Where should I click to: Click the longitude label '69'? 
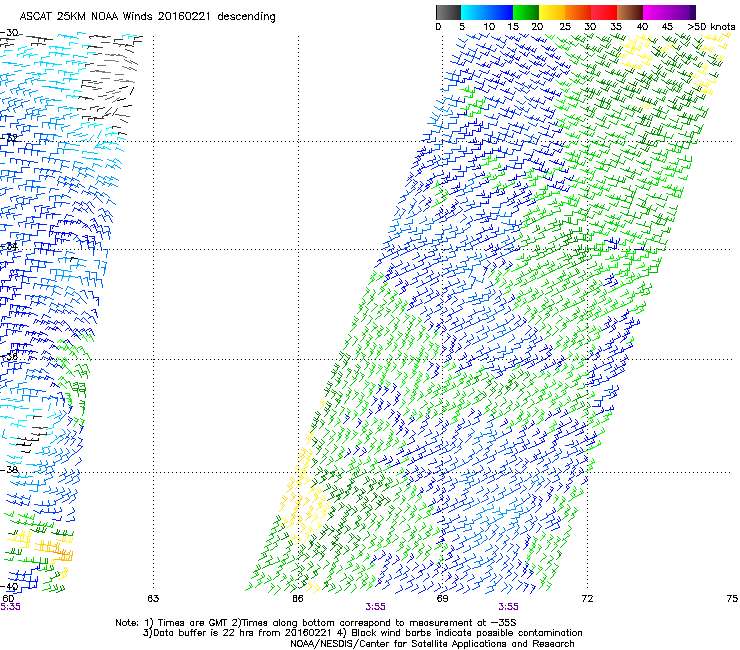click(442, 599)
